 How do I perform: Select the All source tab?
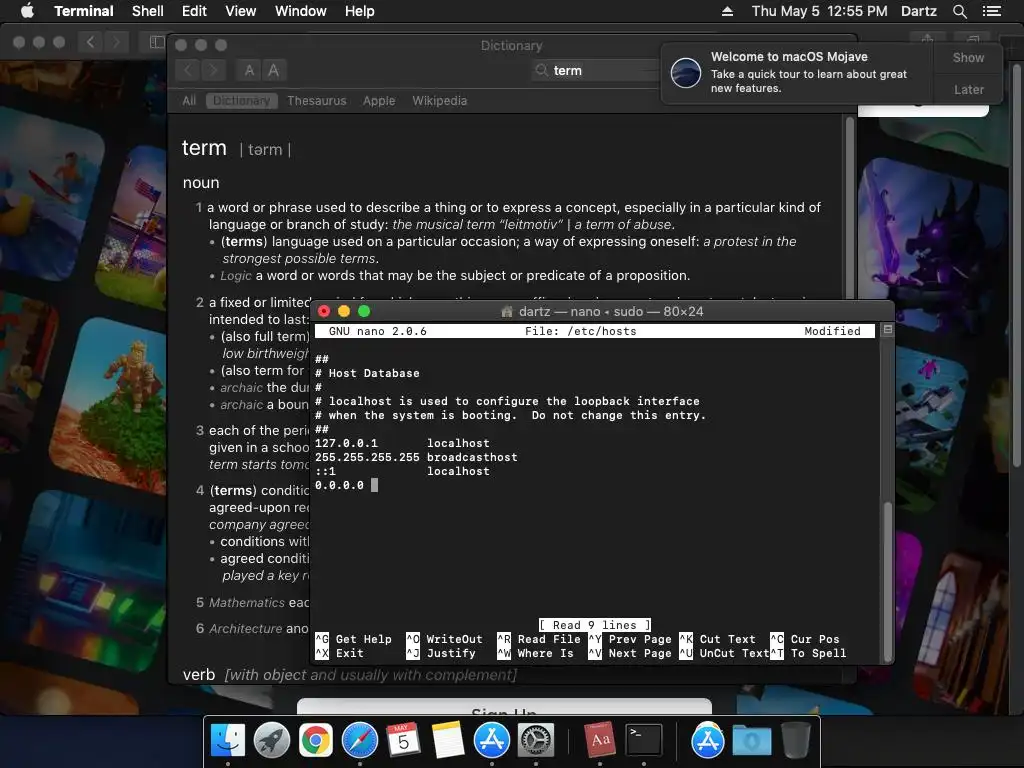(189, 101)
